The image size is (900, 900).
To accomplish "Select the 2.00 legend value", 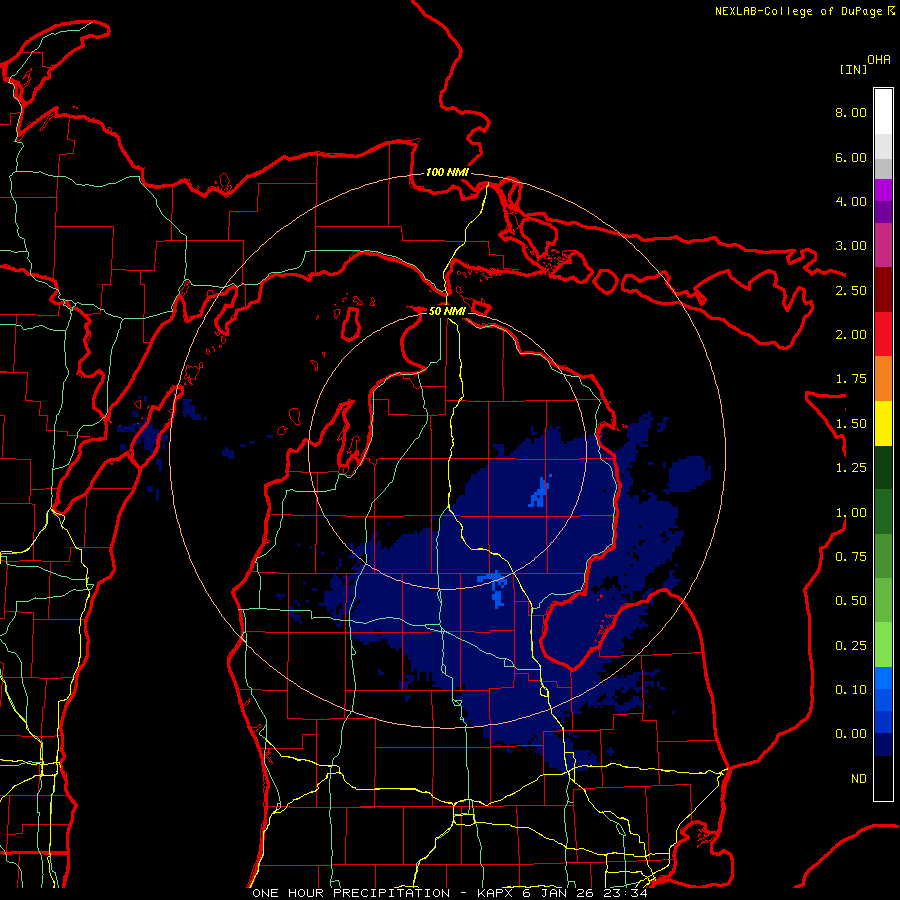I will (x=851, y=335).
